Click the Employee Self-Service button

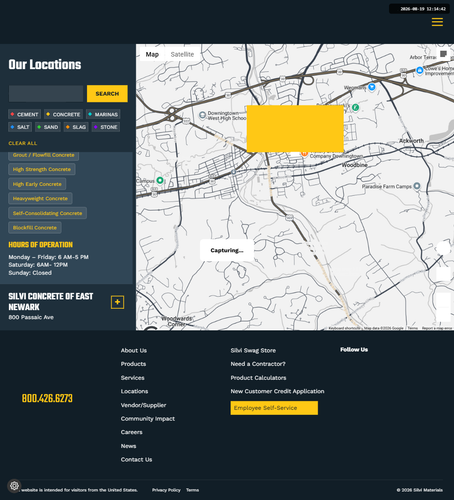pyautogui.click(x=274, y=408)
